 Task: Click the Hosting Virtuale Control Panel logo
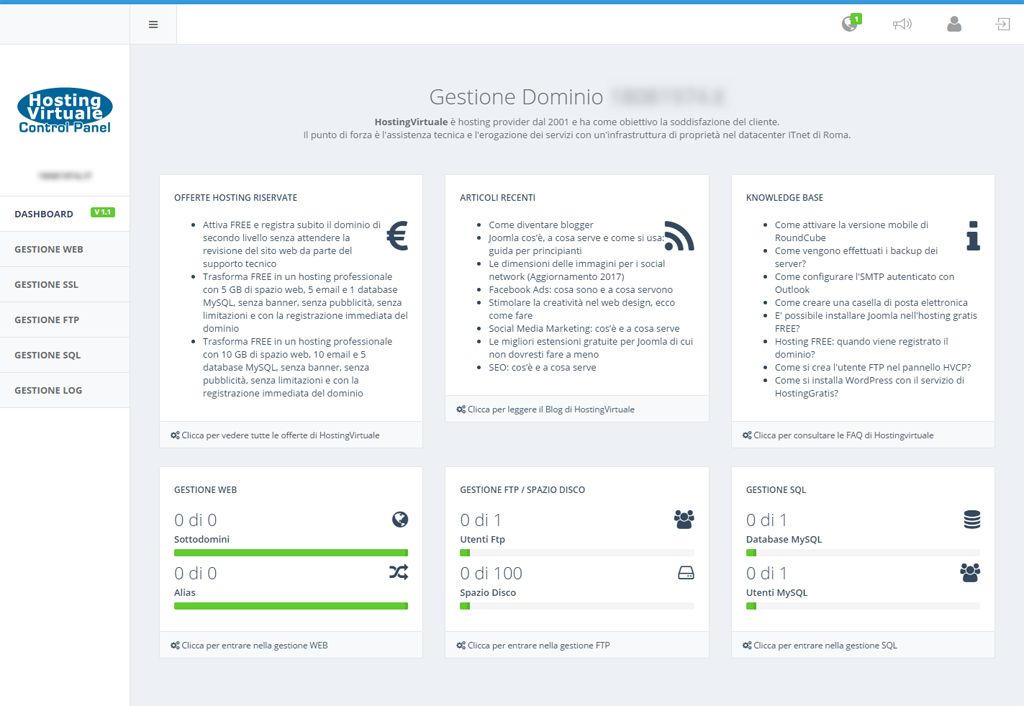(65, 111)
